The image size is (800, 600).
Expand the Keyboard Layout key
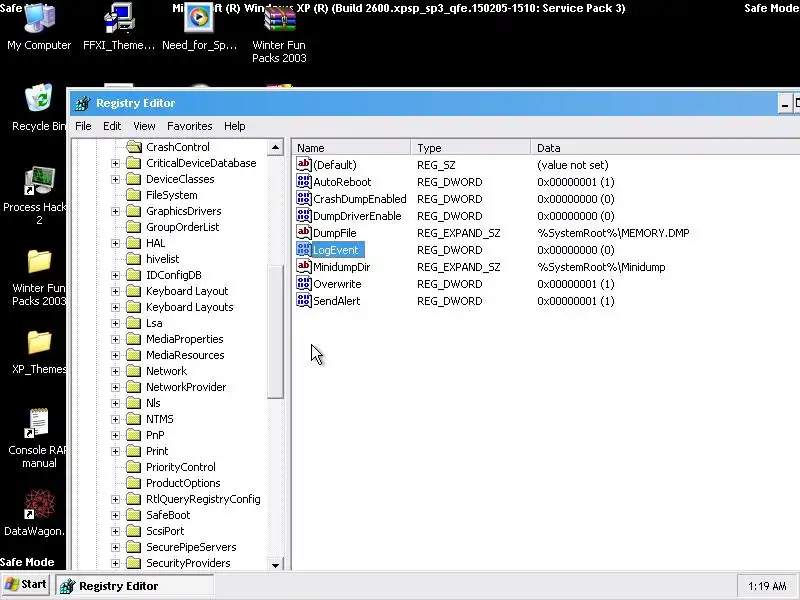(x=115, y=291)
